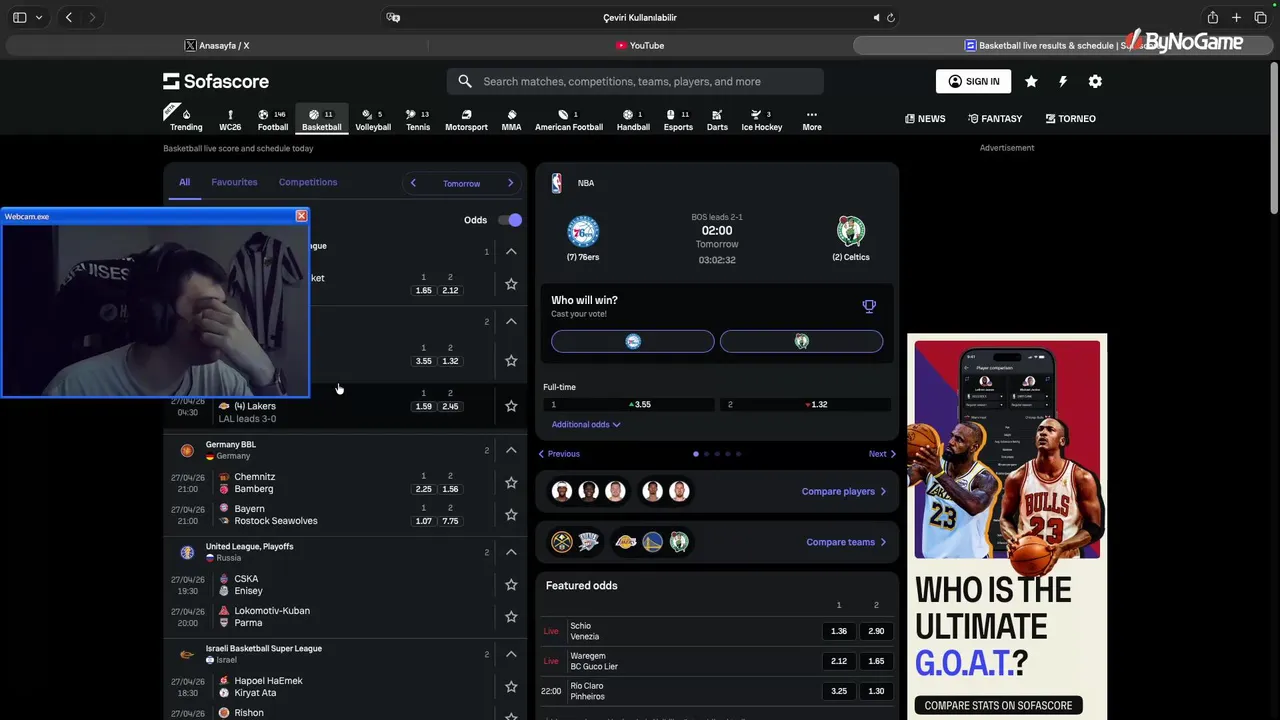Go to the Football section
The image size is (1280, 720).
point(273,120)
